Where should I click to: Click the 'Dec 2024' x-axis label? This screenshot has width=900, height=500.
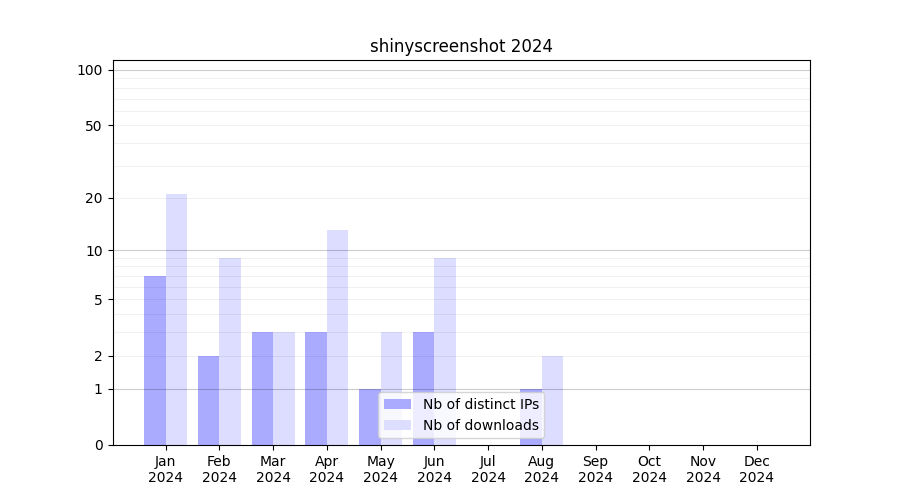coord(756,469)
